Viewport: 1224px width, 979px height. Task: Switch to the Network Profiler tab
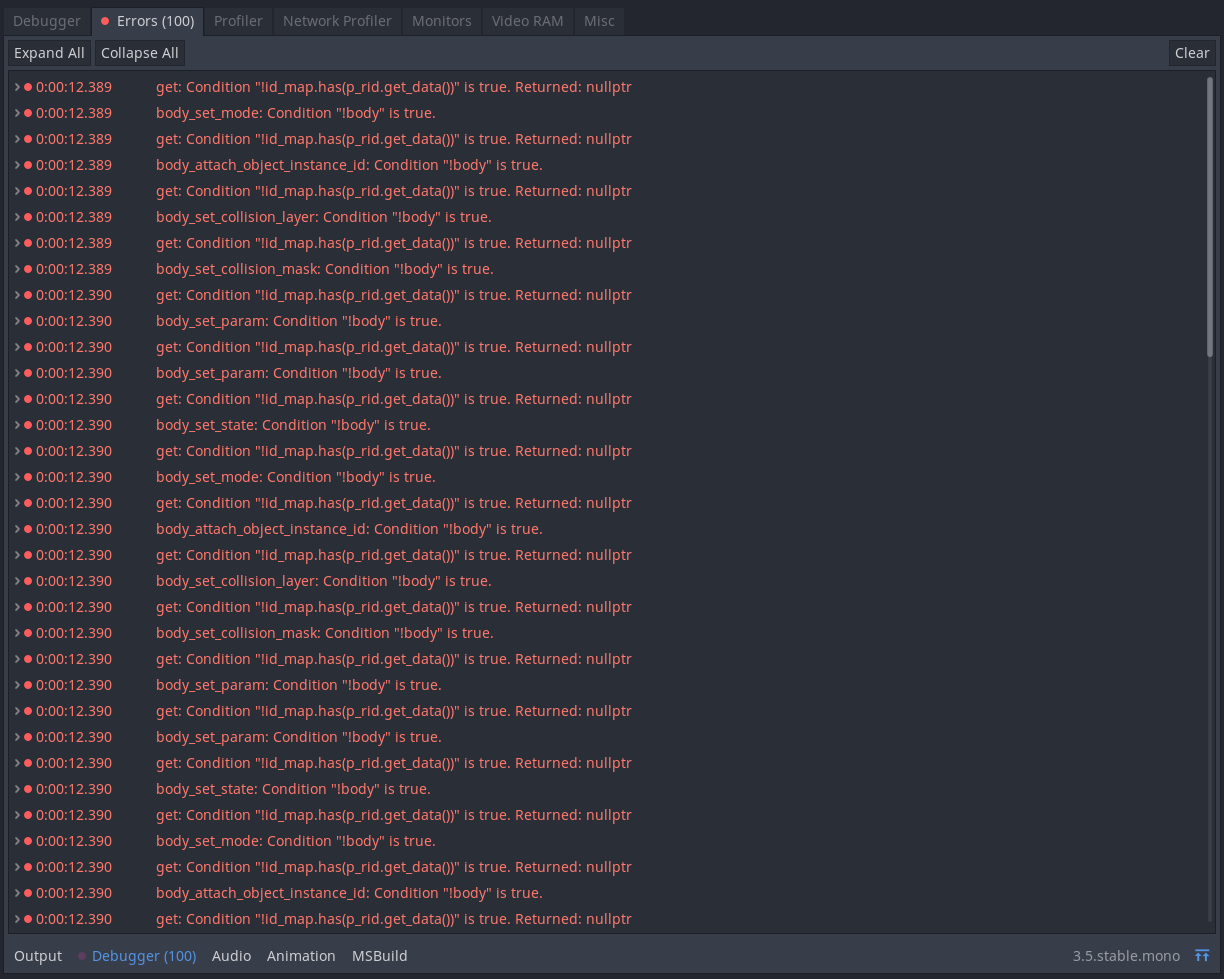point(337,20)
